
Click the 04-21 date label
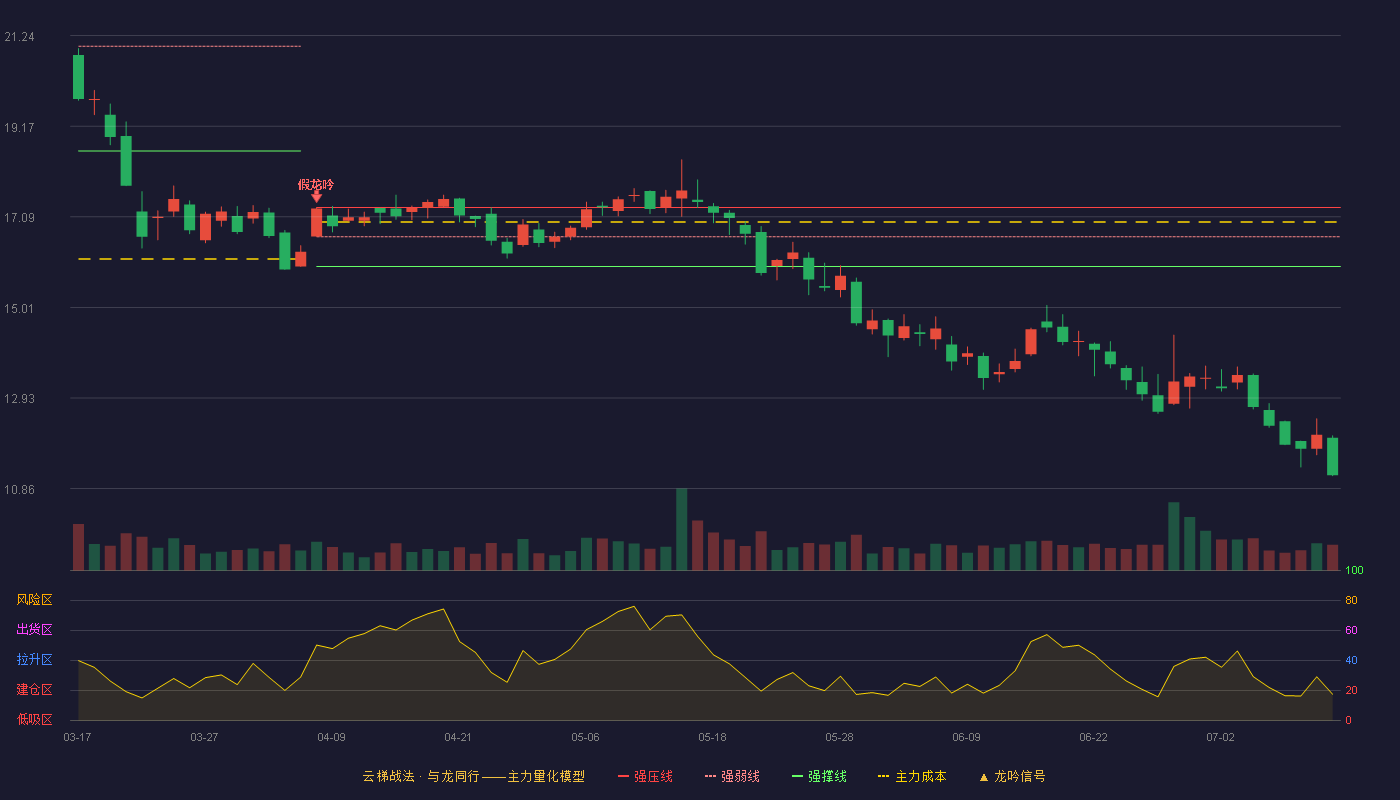[x=458, y=737]
